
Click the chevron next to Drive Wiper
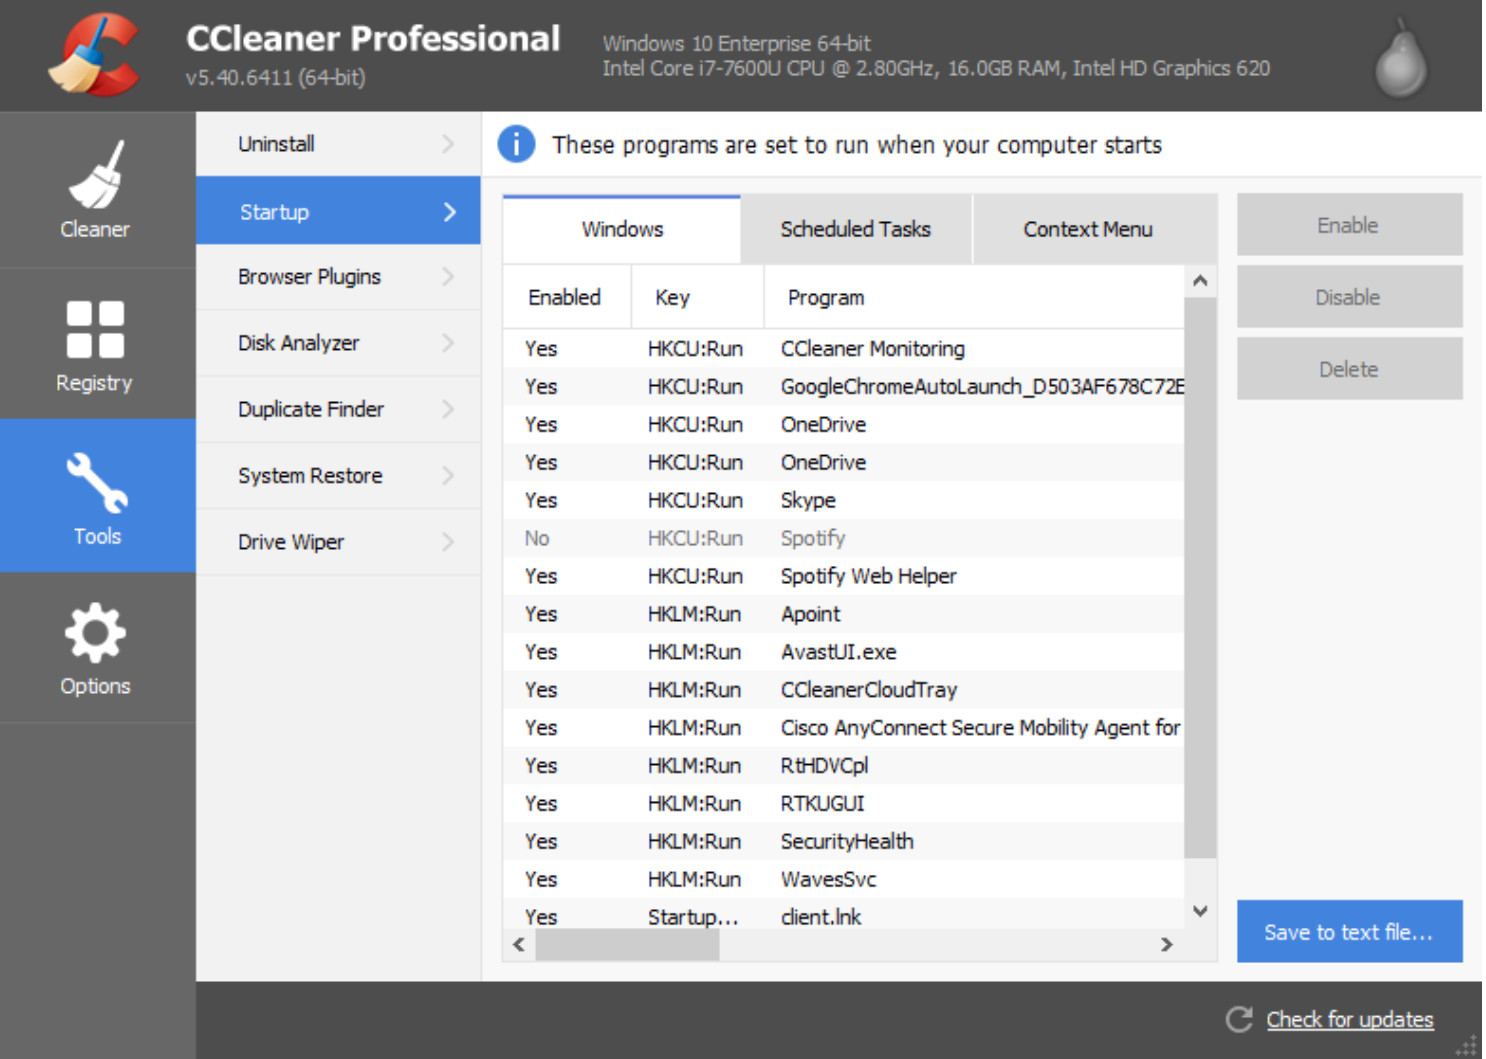click(x=448, y=541)
